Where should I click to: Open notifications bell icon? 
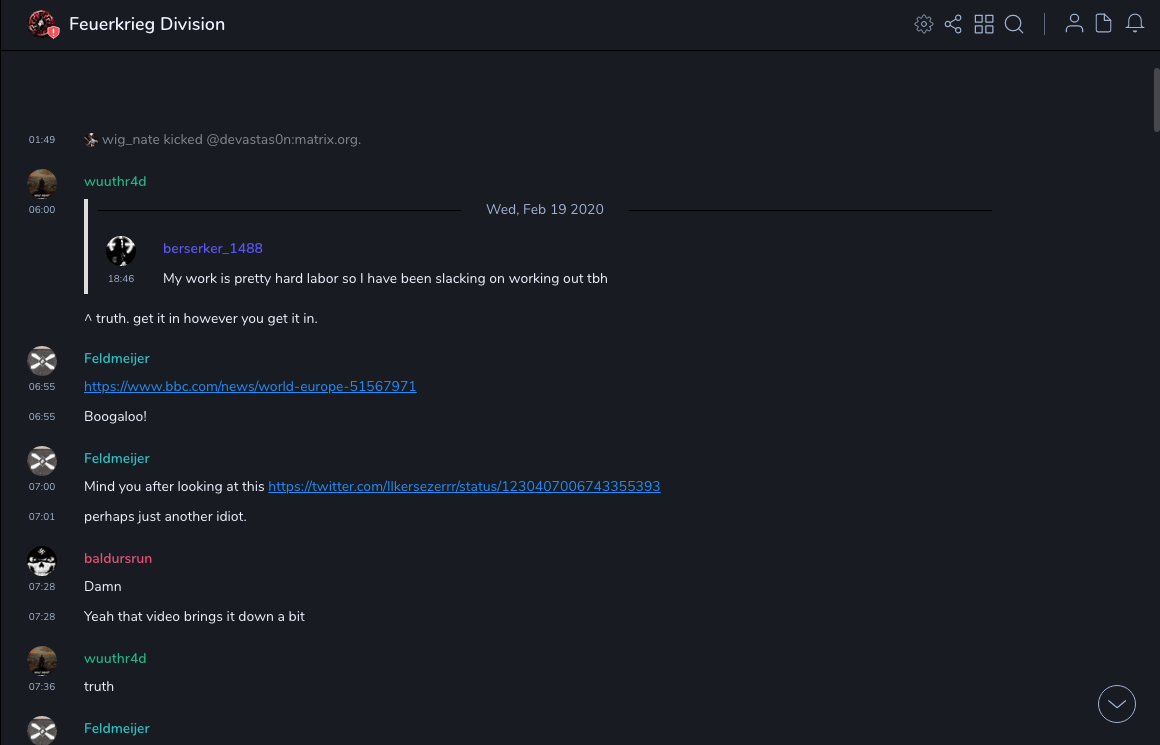[x=1135, y=24]
